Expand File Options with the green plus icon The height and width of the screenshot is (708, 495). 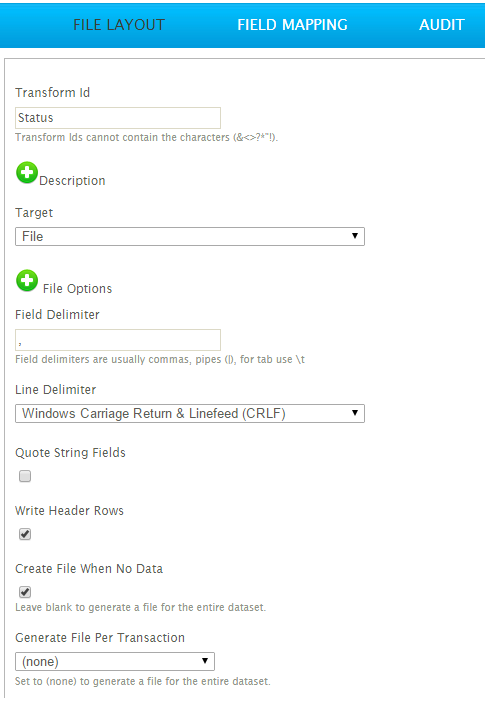[27, 281]
